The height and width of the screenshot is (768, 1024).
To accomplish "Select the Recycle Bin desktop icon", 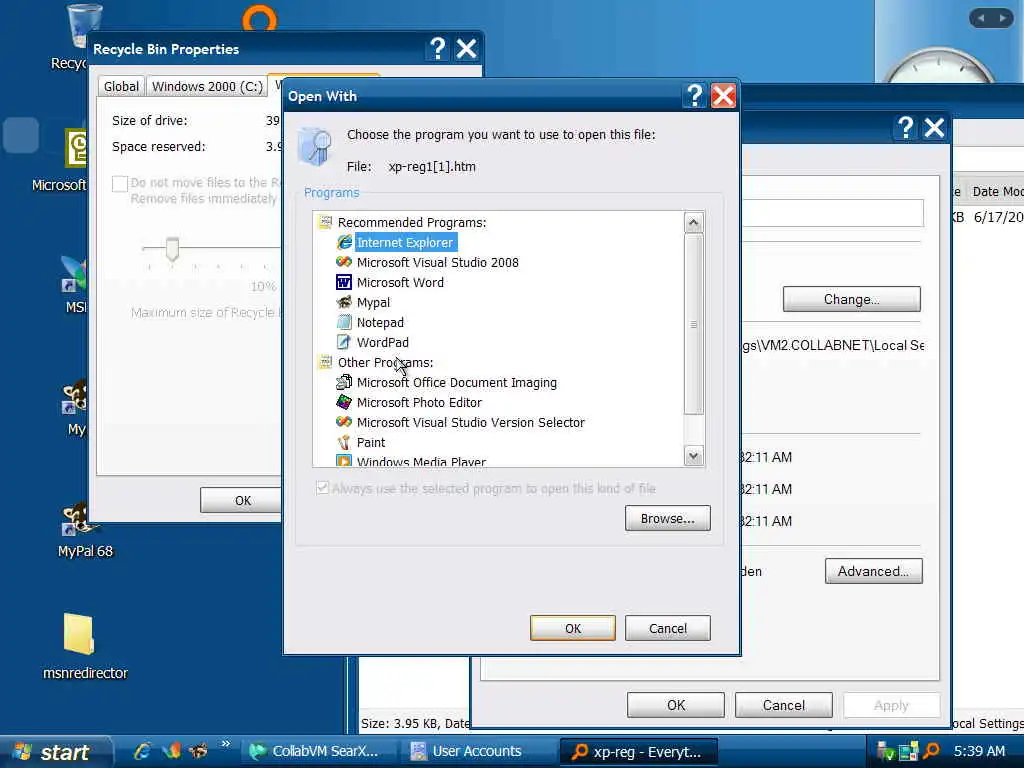I will point(82,26).
